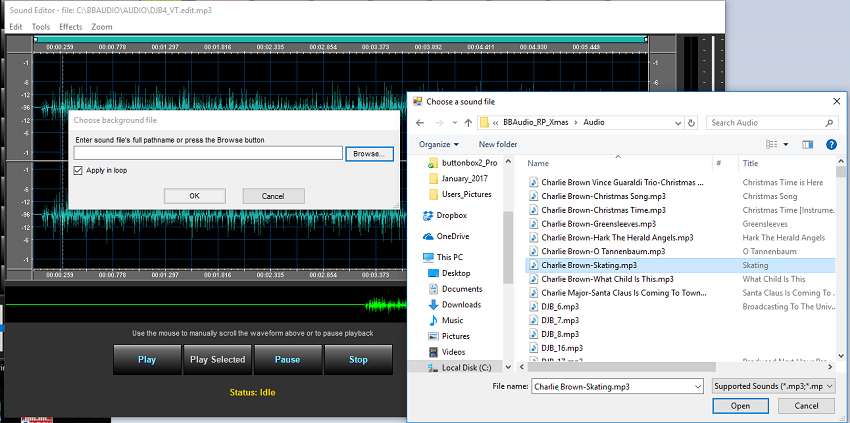Go up one folder level
This screenshot has width=850, height=423.
coord(468,123)
